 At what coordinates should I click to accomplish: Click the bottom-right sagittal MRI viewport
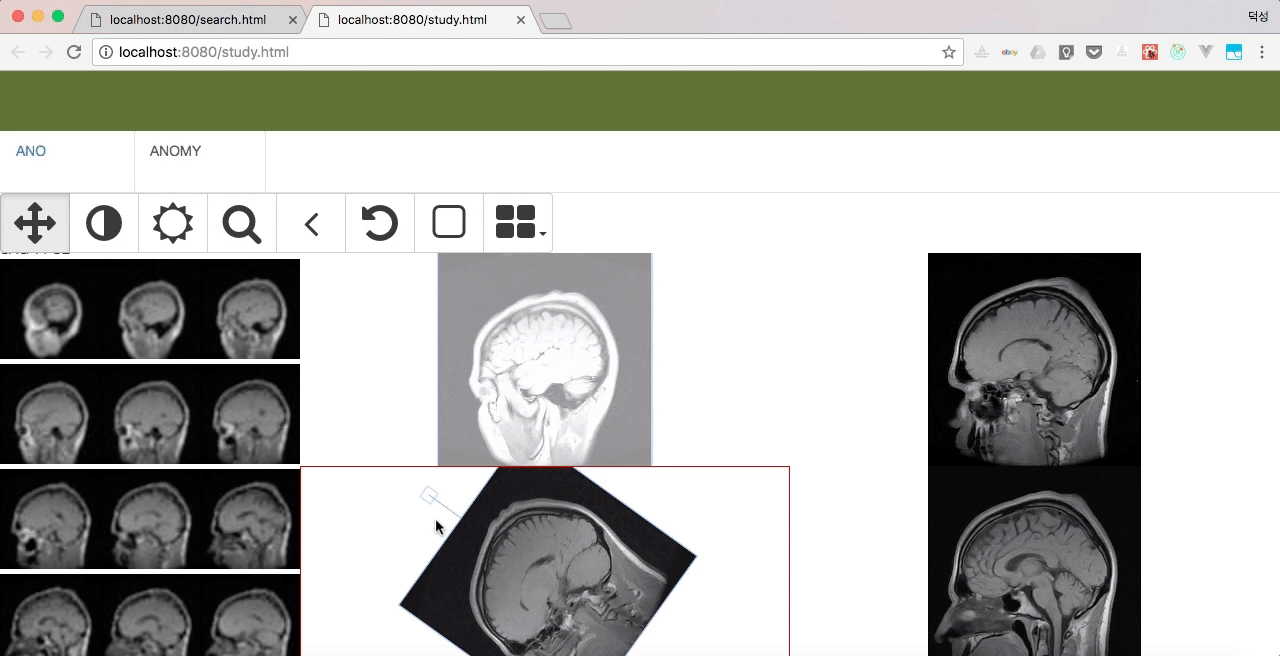point(1034,561)
